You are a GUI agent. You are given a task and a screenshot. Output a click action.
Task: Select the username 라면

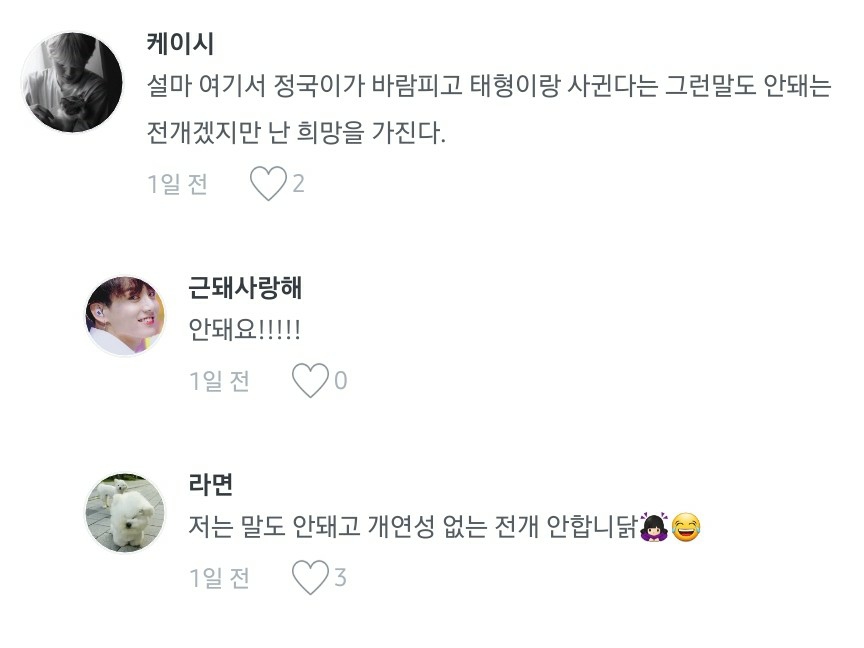coord(210,485)
